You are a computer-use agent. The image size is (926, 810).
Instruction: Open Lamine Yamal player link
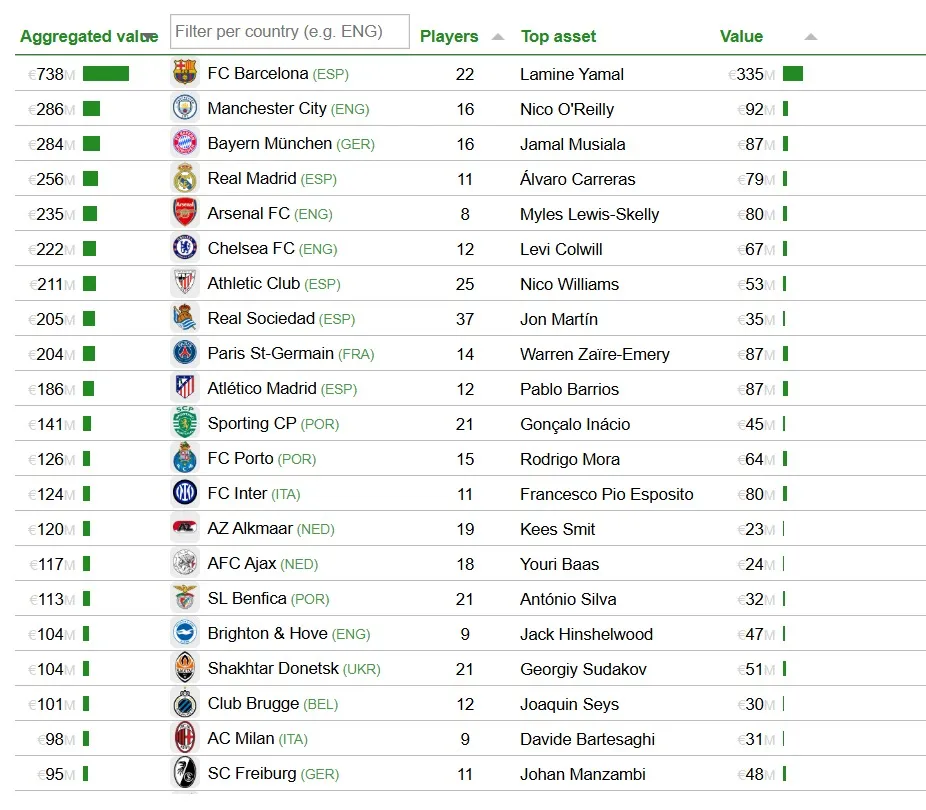[x=572, y=74]
